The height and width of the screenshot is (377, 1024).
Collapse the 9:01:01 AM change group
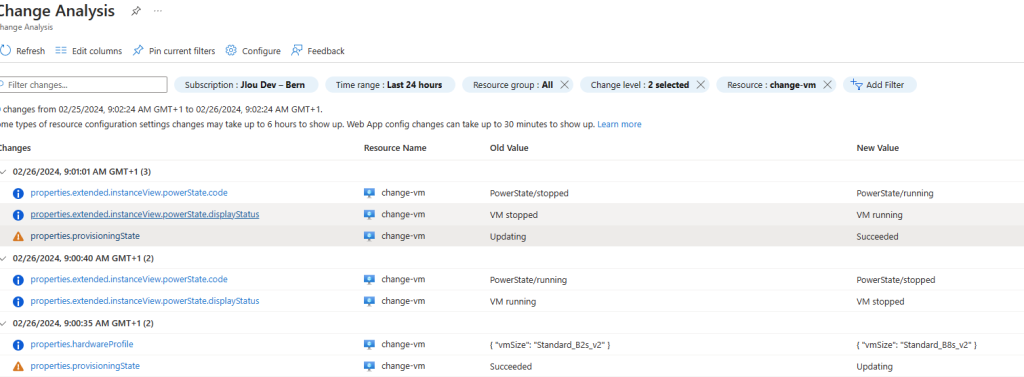click(x=5, y=171)
